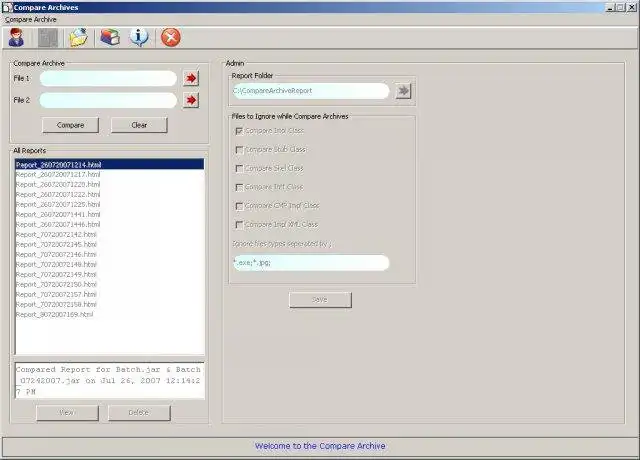640x460 pixels.
Task: Select Report_260720071446.html in the list
Action: [x=109, y=224]
